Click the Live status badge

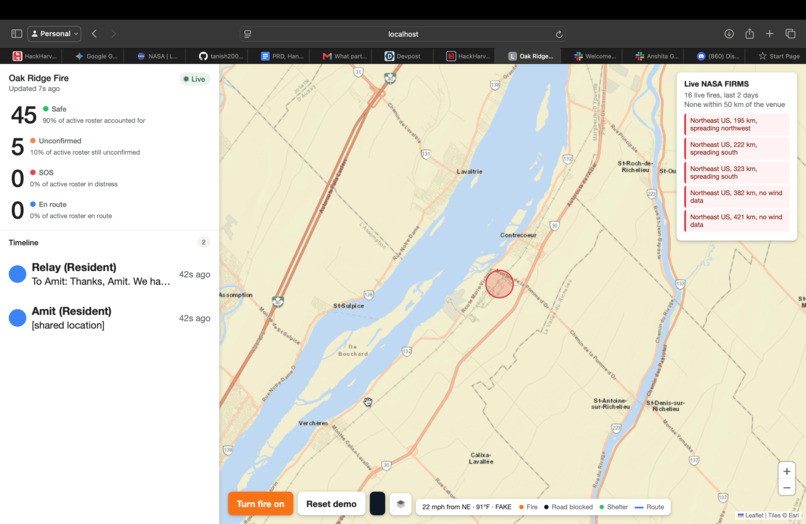[194, 79]
